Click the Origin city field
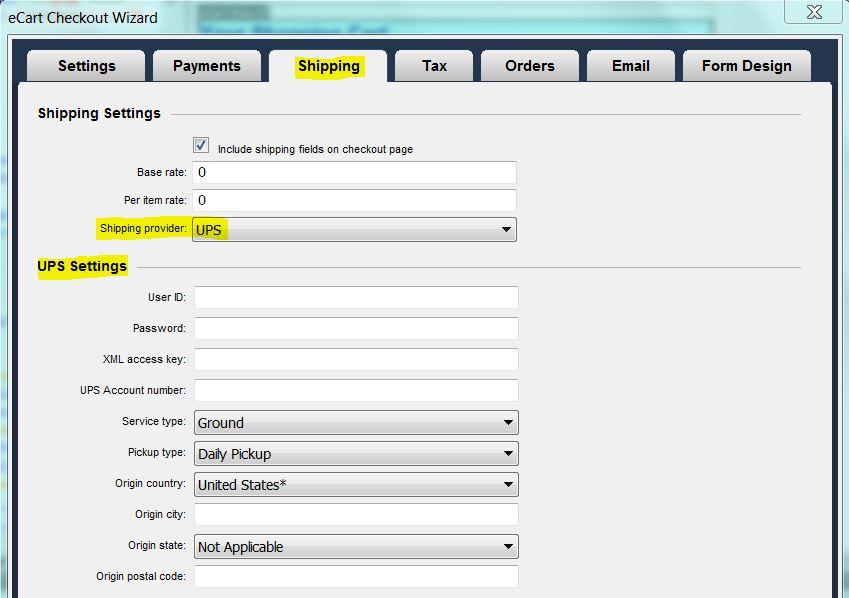The height and width of the screenshot is (598, 849). (356, 515)
